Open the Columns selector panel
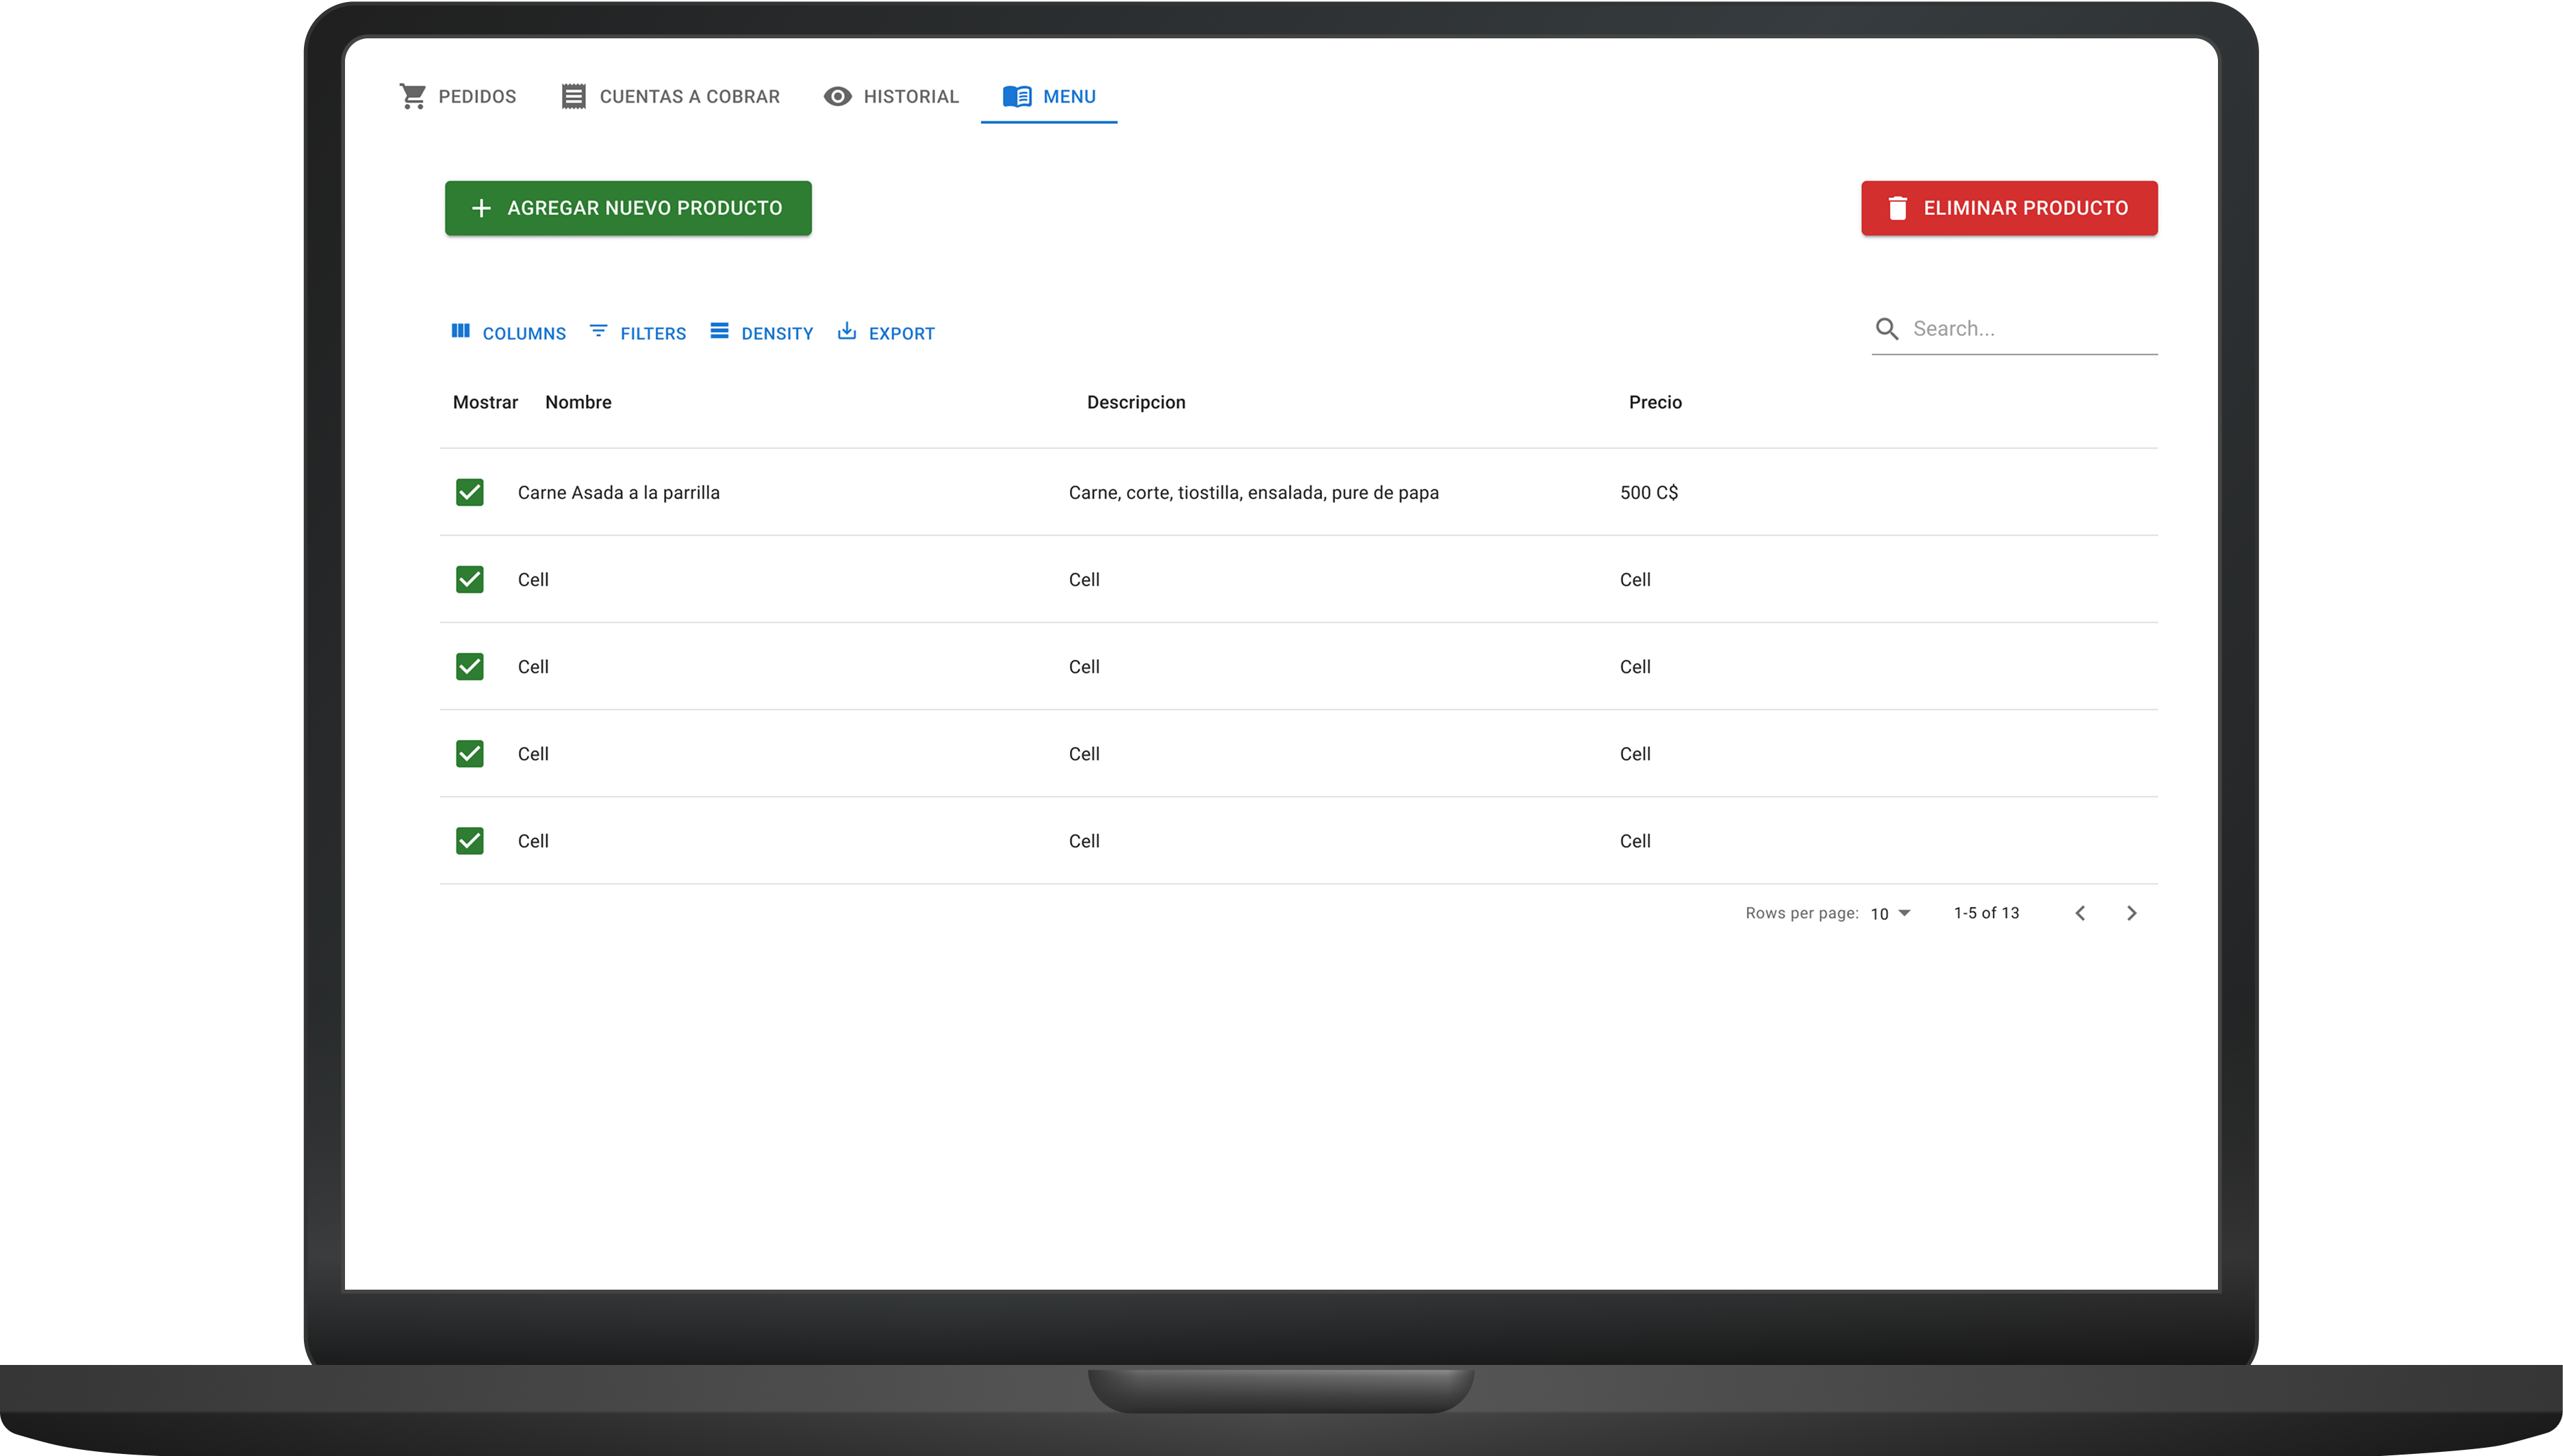This screenshot has width=2563, height=1456. [509, 333]
